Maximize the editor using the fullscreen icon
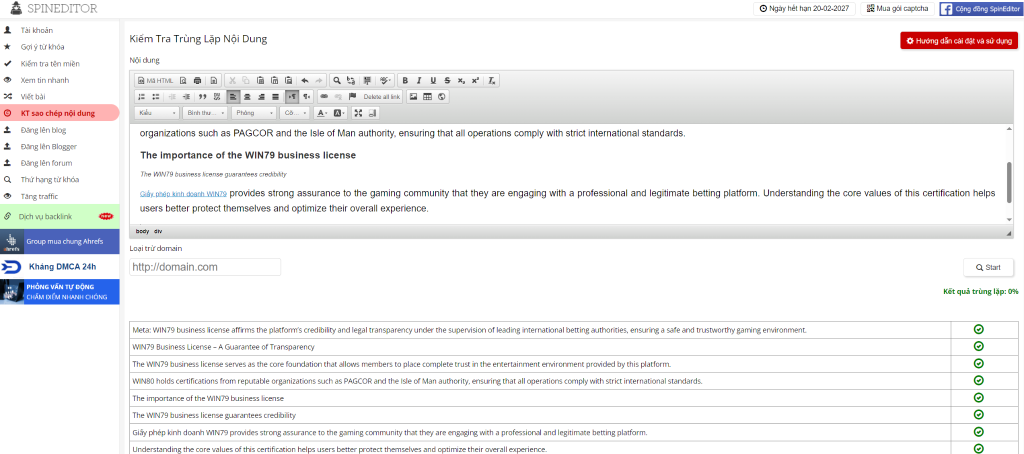 pyautogui.click(x=358, y=113)
